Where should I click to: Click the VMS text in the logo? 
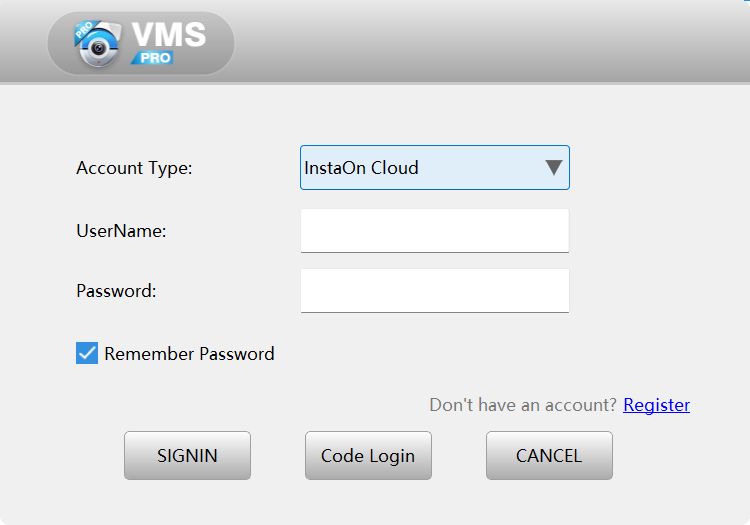(168, 34)
